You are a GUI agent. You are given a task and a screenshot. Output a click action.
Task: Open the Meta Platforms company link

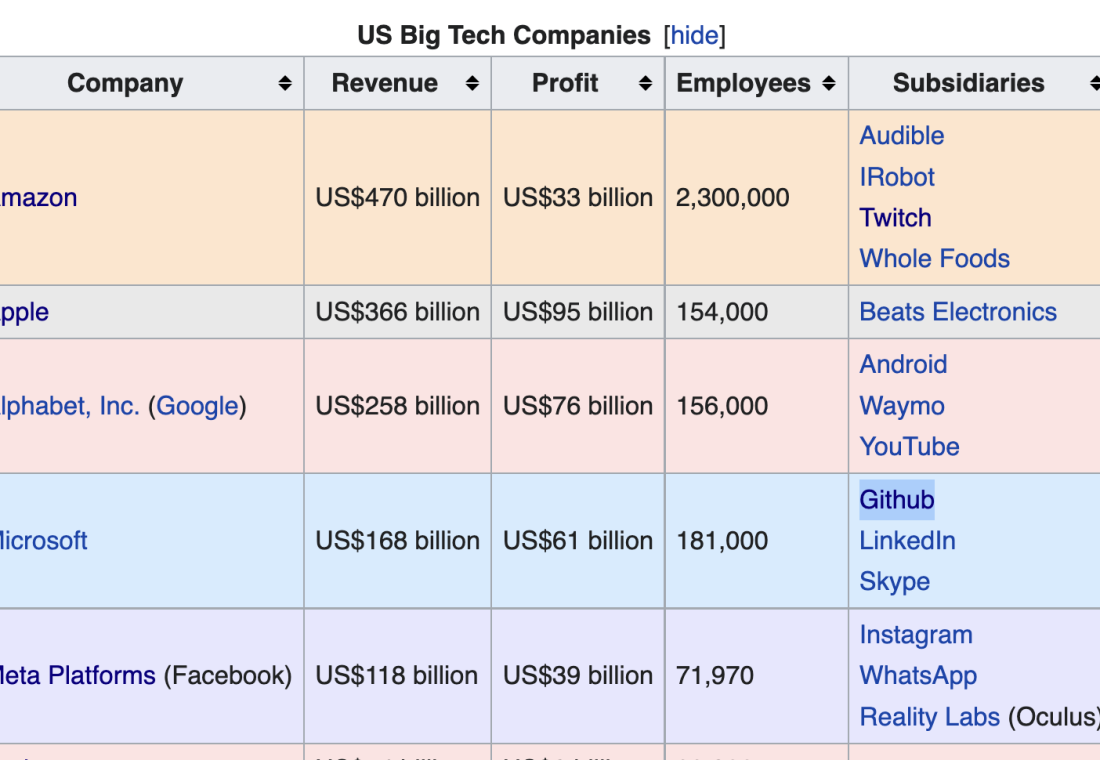coord(77,675)
